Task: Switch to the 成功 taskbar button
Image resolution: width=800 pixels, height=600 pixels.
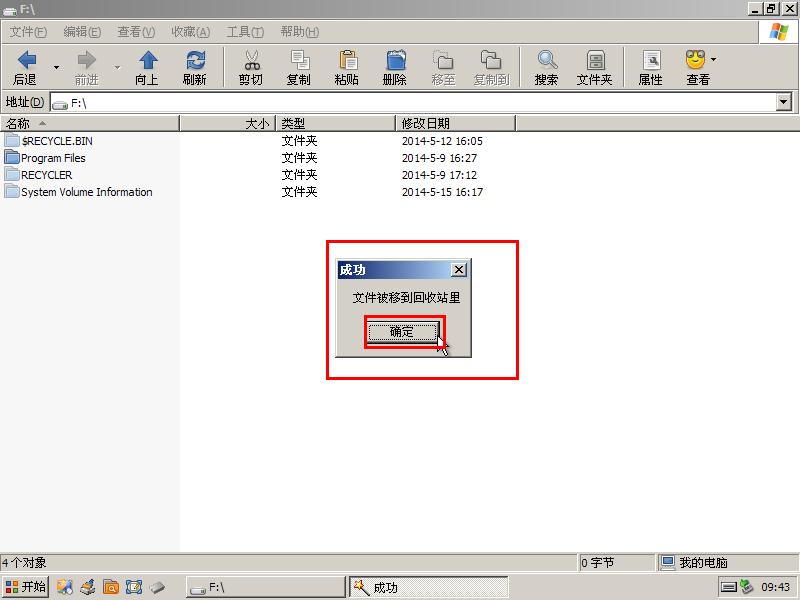Action: click(429, 587)
